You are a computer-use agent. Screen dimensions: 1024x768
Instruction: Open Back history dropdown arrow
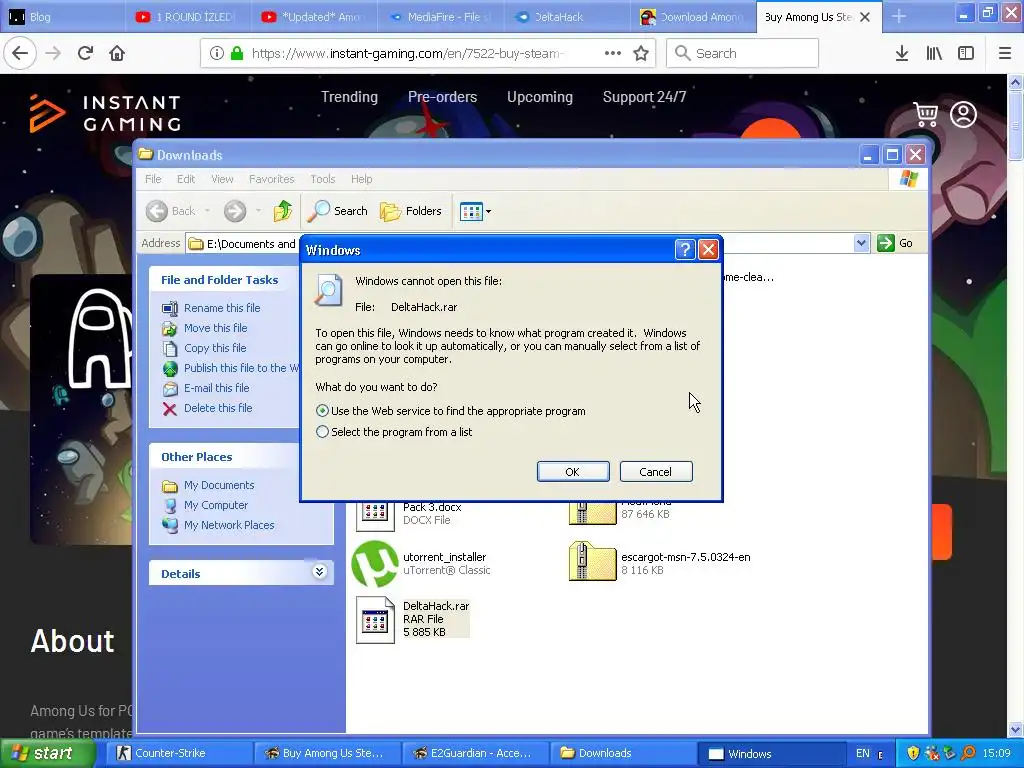pyautogui.click(x=207, y=211)
